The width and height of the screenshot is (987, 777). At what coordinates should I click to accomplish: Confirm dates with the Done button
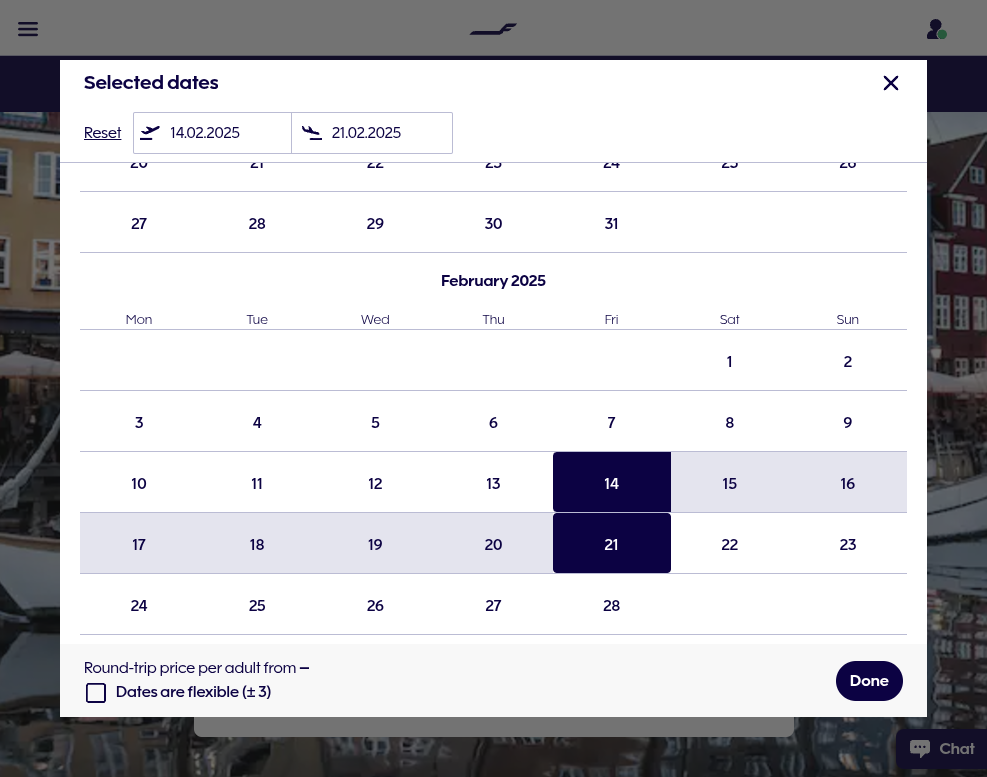tap(869, 681)
